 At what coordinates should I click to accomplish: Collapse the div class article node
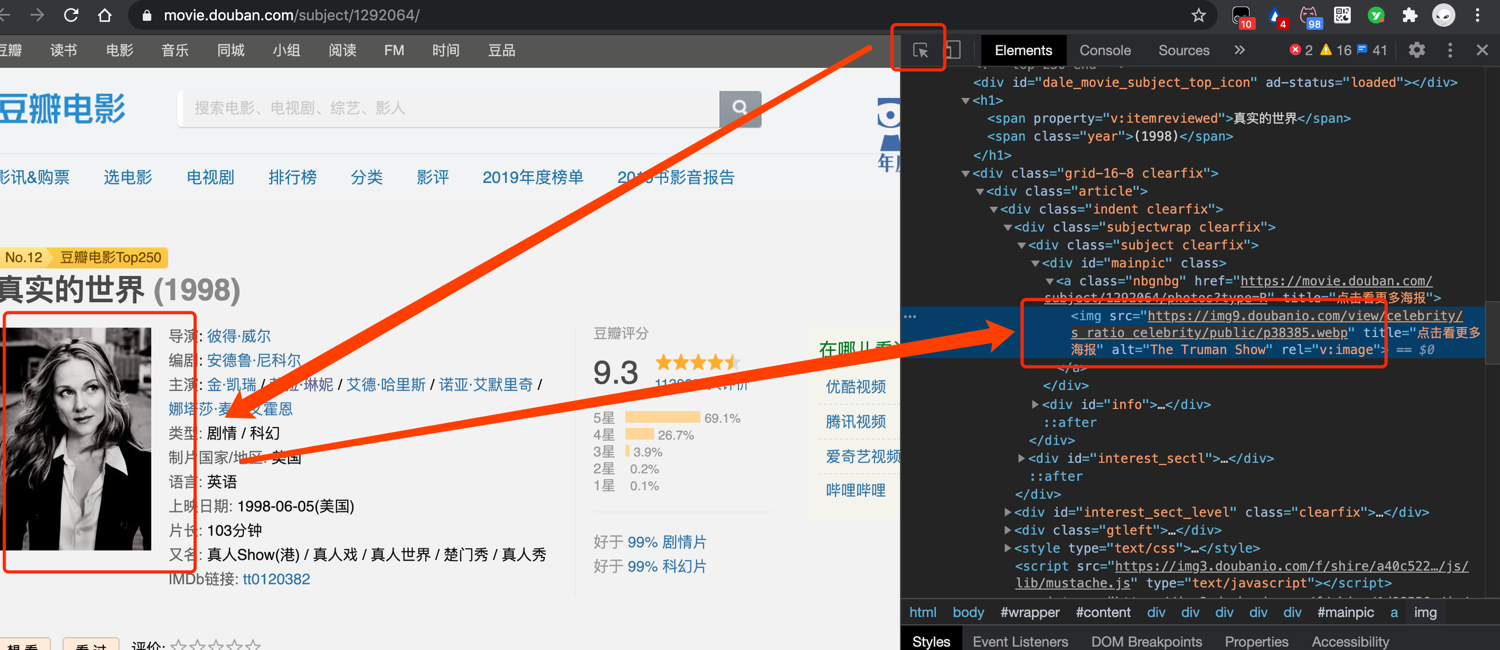click(x=980, y=191)
